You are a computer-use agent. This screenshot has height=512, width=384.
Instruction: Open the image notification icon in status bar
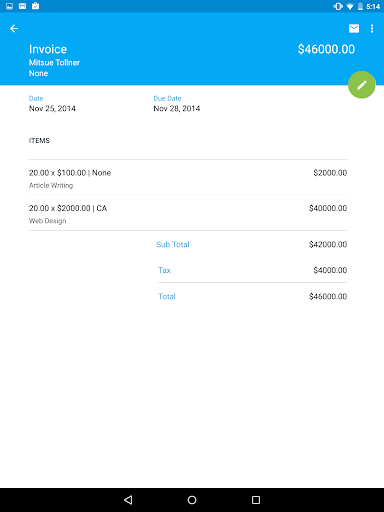pos(10,6)
